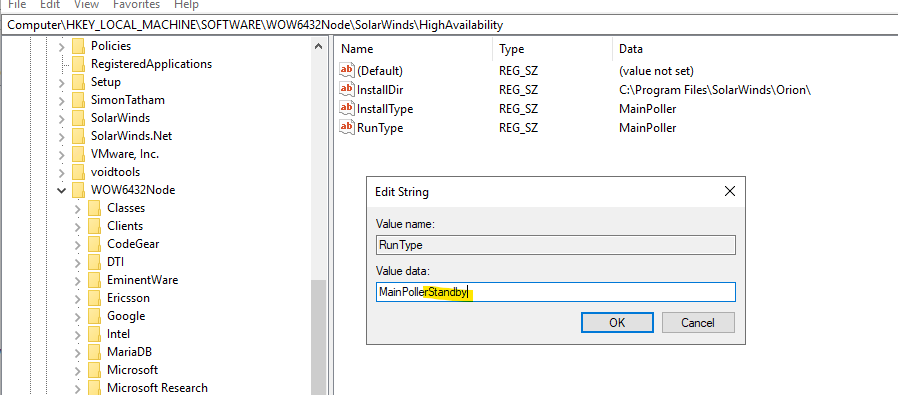The image size is (898, 395).
Task: Click the RunType string value icon
Action: click(347, 128)
